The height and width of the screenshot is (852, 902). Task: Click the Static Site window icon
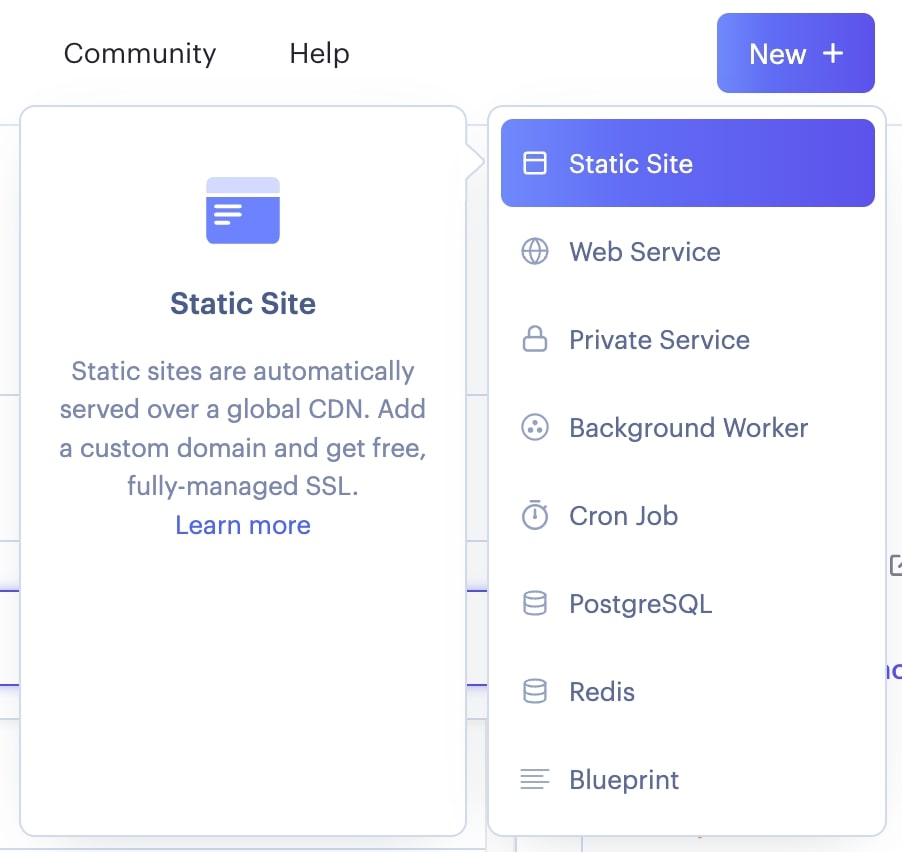coord(535,164)
